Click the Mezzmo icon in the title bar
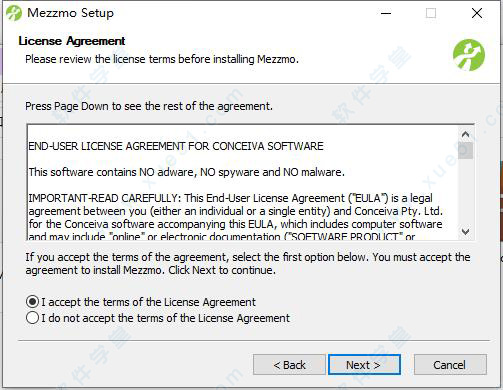Viewport: 503px width, 390px height. [x=14, y=13]
